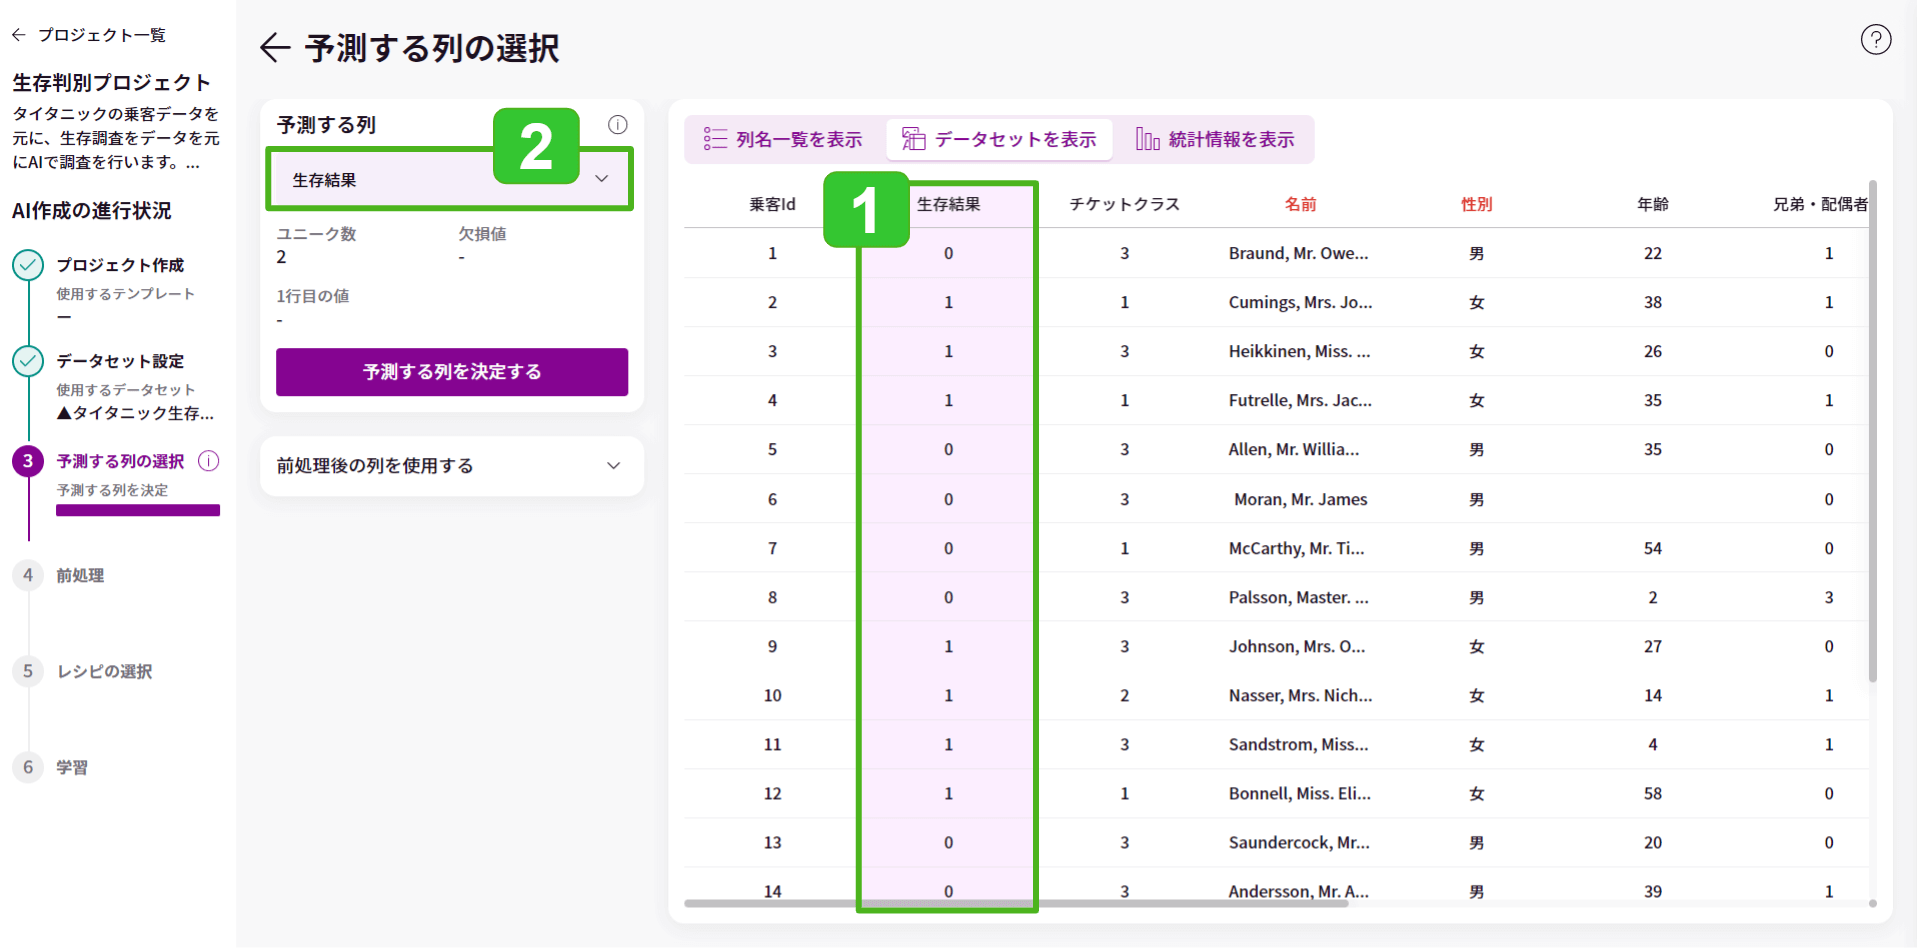
Task: Click the チケットクラス column header
Action: [1124, 204]
